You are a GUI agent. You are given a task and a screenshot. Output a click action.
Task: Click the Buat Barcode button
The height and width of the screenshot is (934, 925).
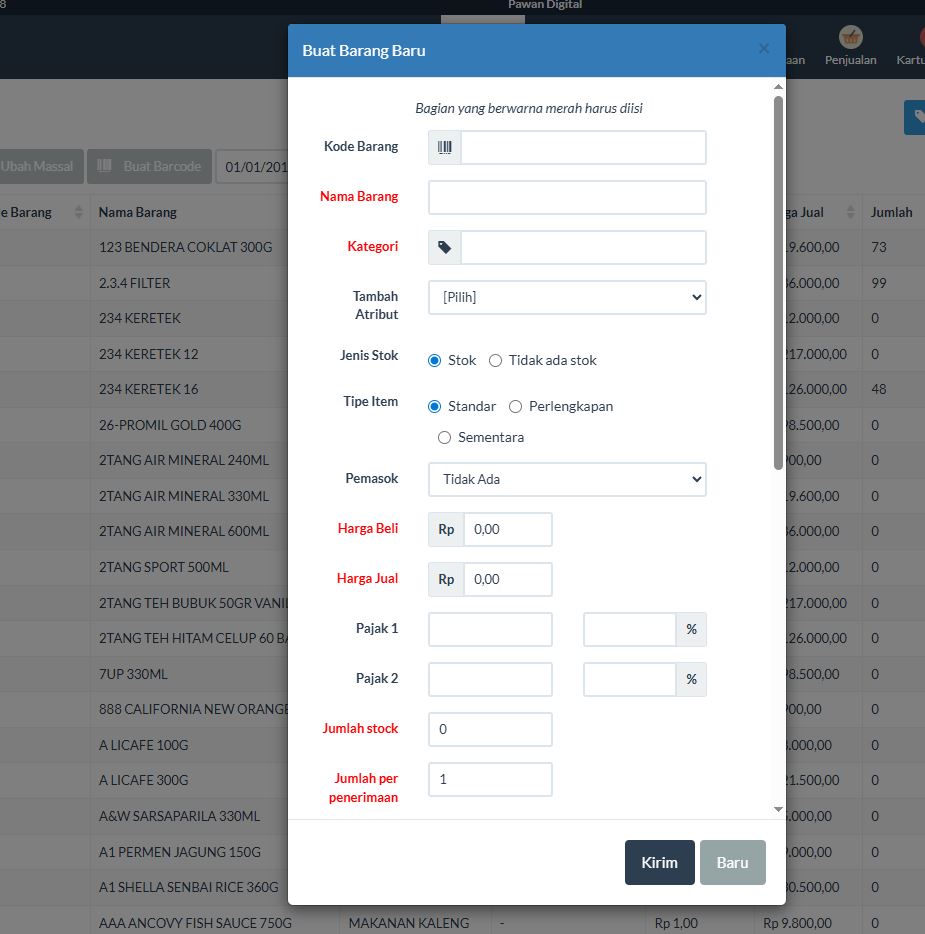tap(149, 166)
